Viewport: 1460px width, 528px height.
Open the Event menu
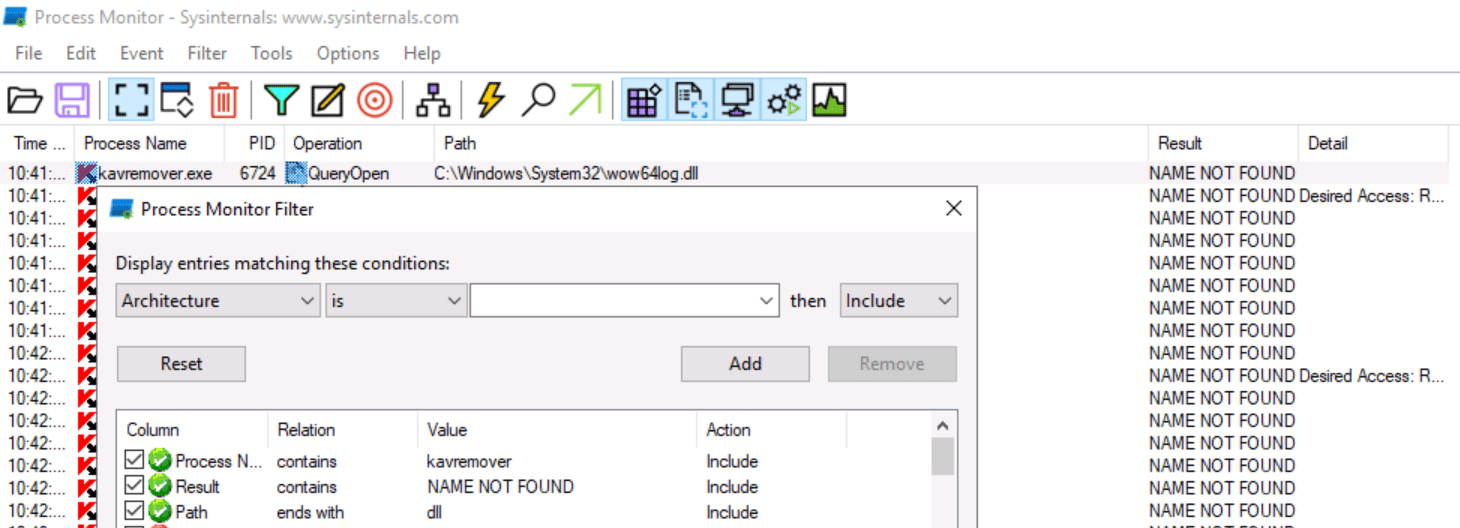point(142,53)
